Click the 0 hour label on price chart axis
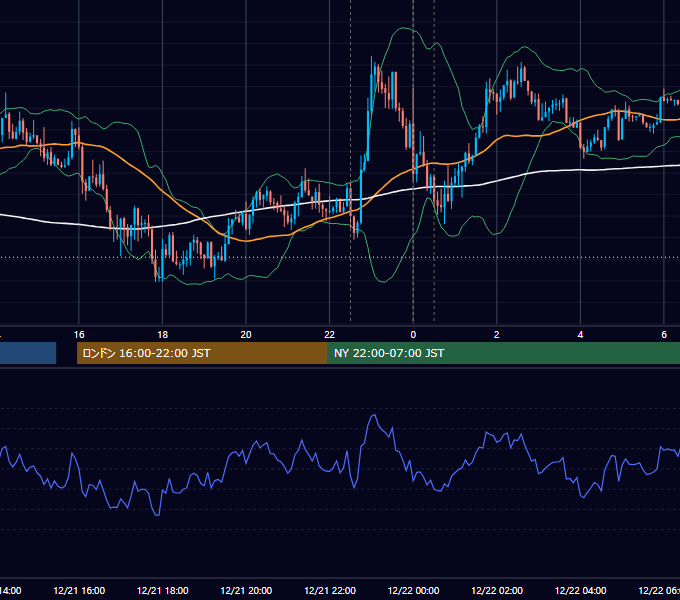Screen dimensions: 680x600 [413, 335]
